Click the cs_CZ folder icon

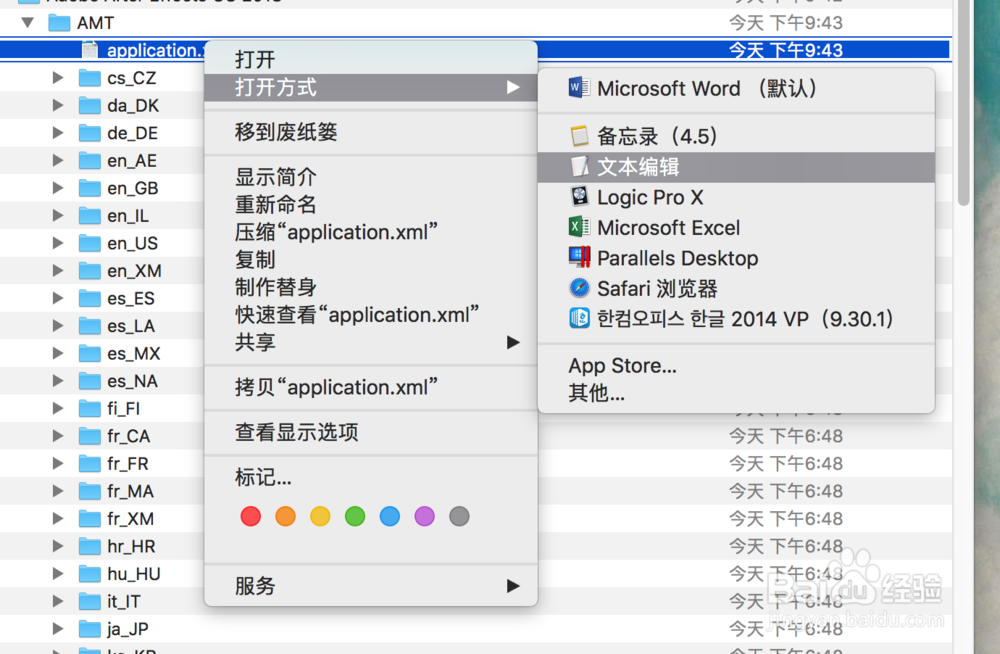89,78
